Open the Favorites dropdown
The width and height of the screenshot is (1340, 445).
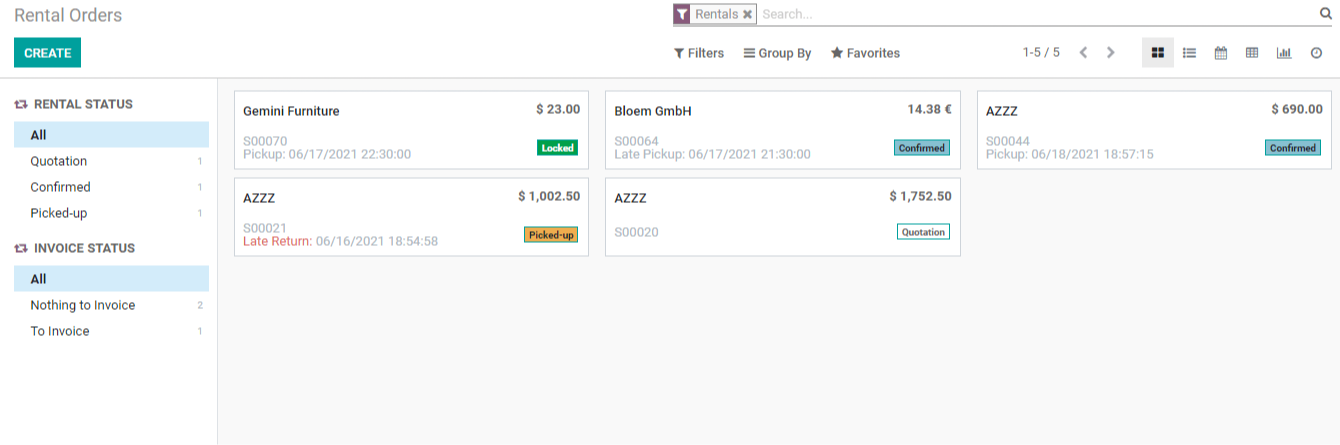(x=865, y=53)
